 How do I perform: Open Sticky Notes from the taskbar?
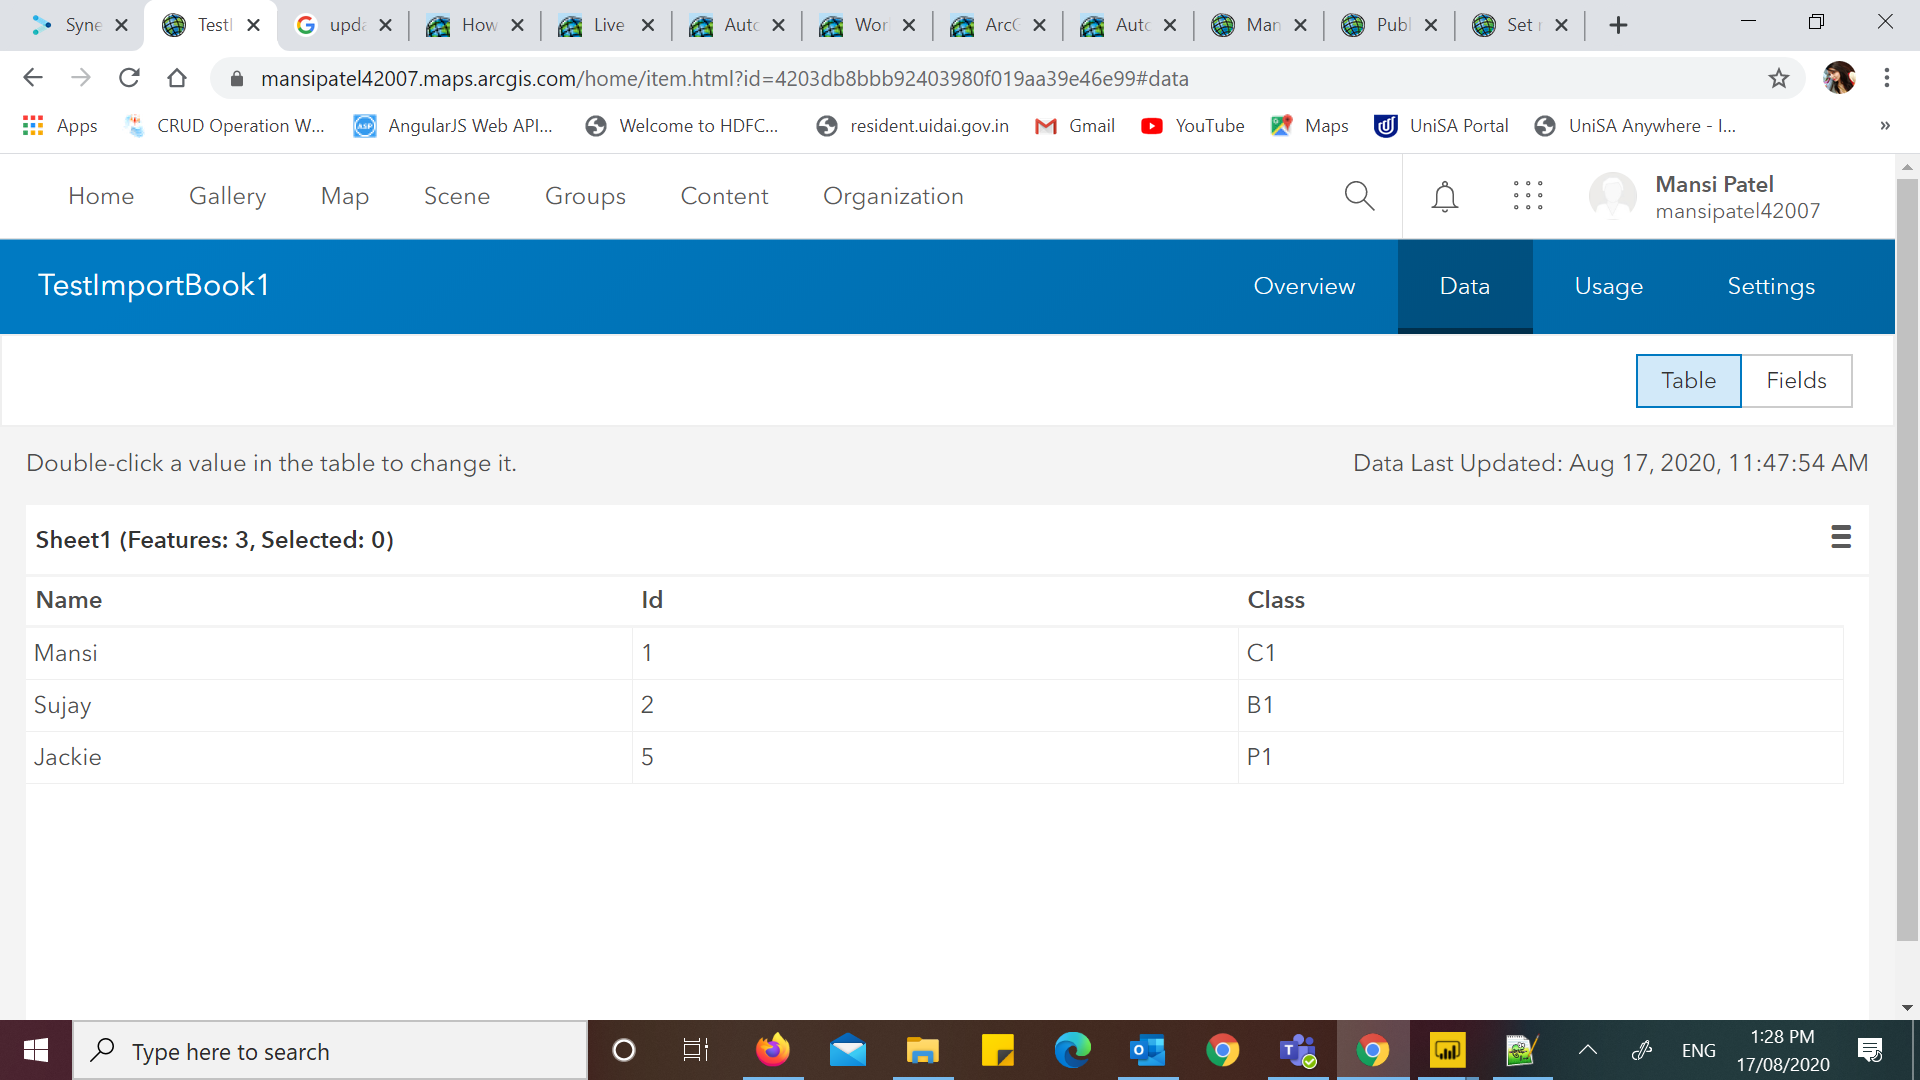tap(997, 1050)
